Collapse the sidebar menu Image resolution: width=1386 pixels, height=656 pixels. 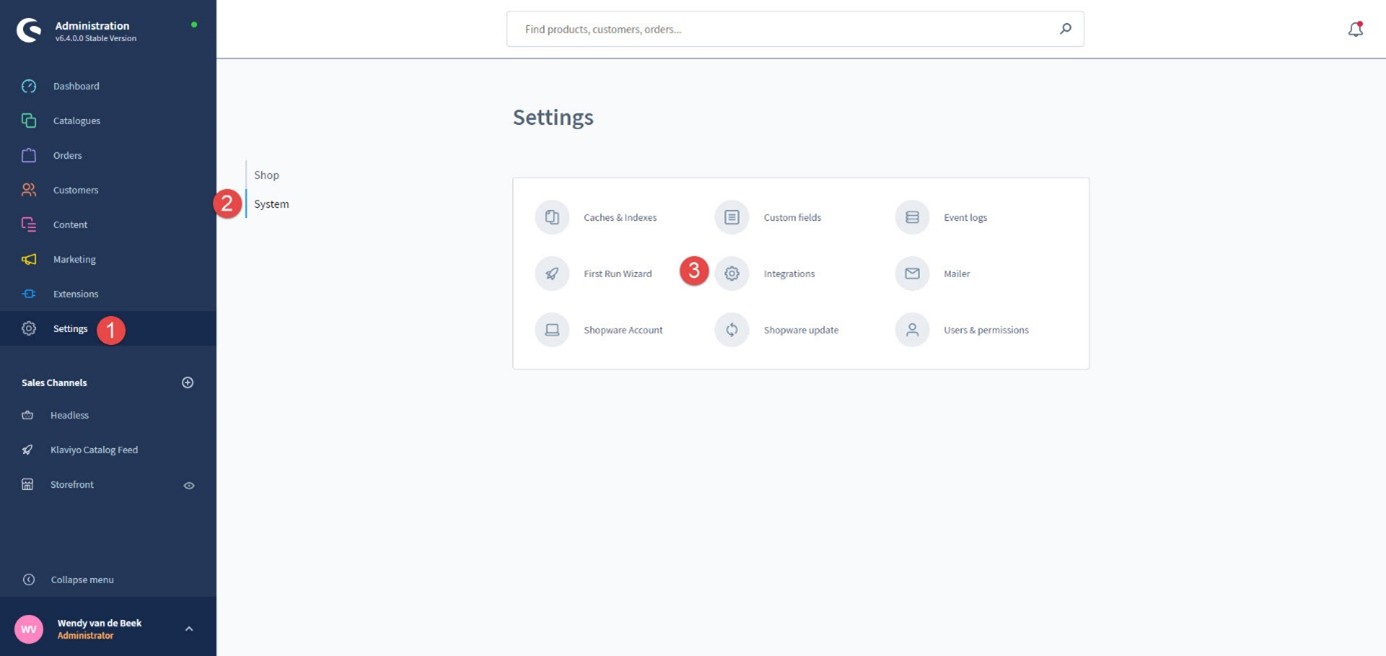[81, 580]
